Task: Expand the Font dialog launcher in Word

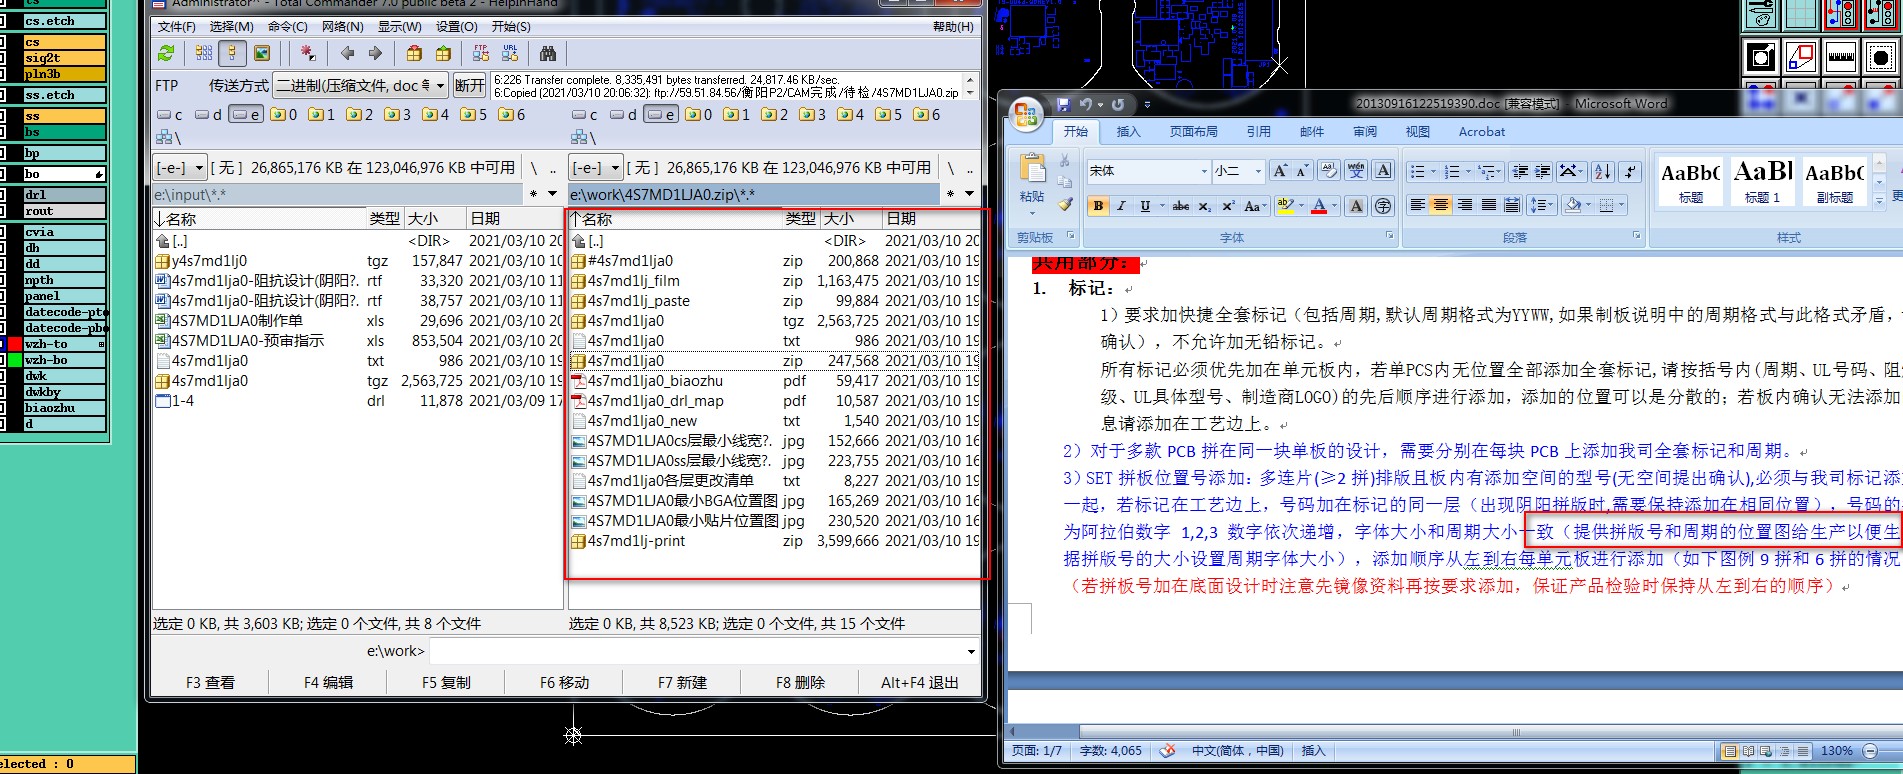Action: (1389, 236)
